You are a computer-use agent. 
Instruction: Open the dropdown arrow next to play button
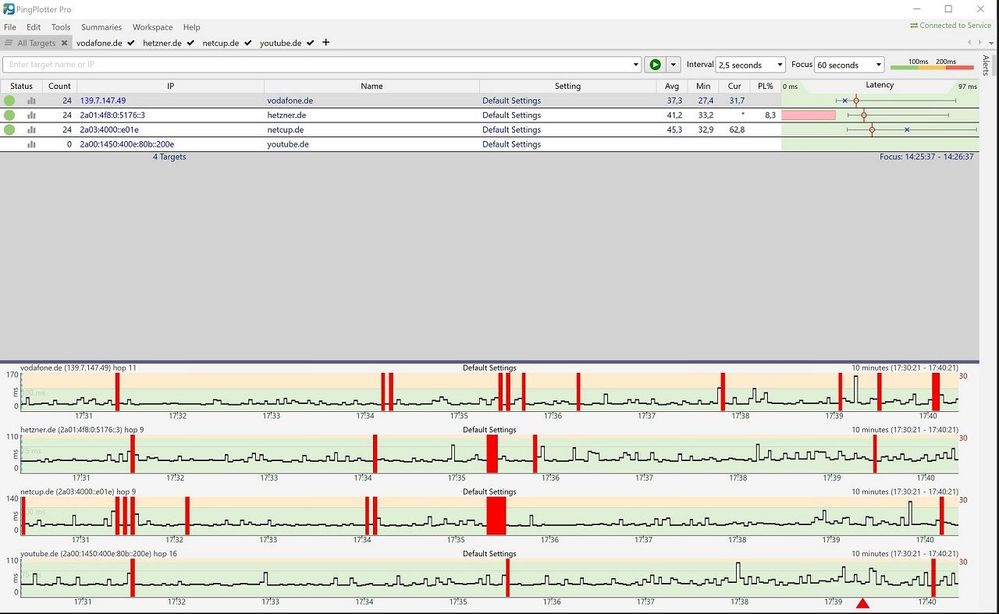tap(673, 64)
